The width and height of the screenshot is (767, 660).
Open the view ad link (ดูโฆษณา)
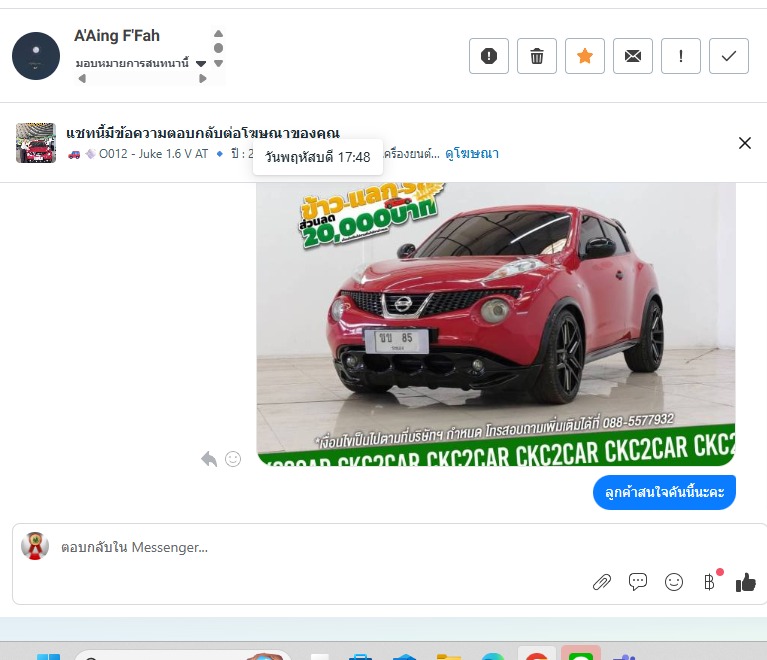472,154
